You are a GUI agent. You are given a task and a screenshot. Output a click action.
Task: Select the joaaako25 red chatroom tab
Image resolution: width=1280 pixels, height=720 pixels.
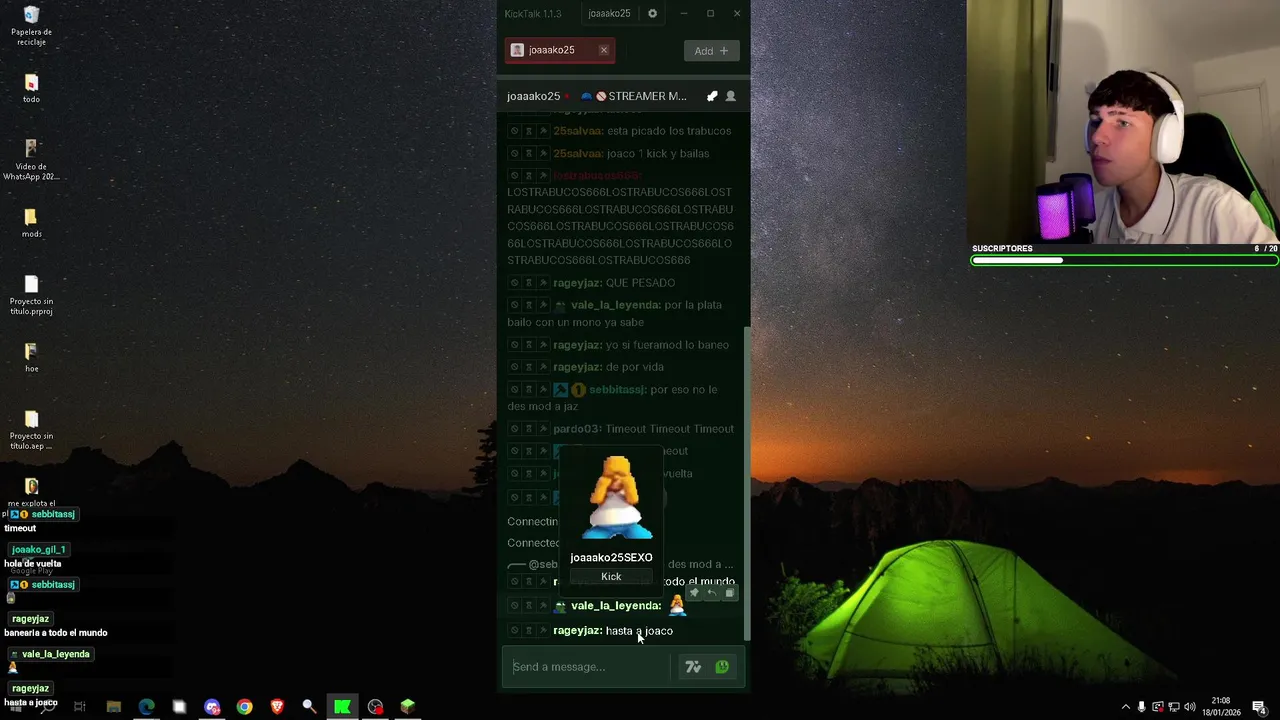(x=559, y=50)
